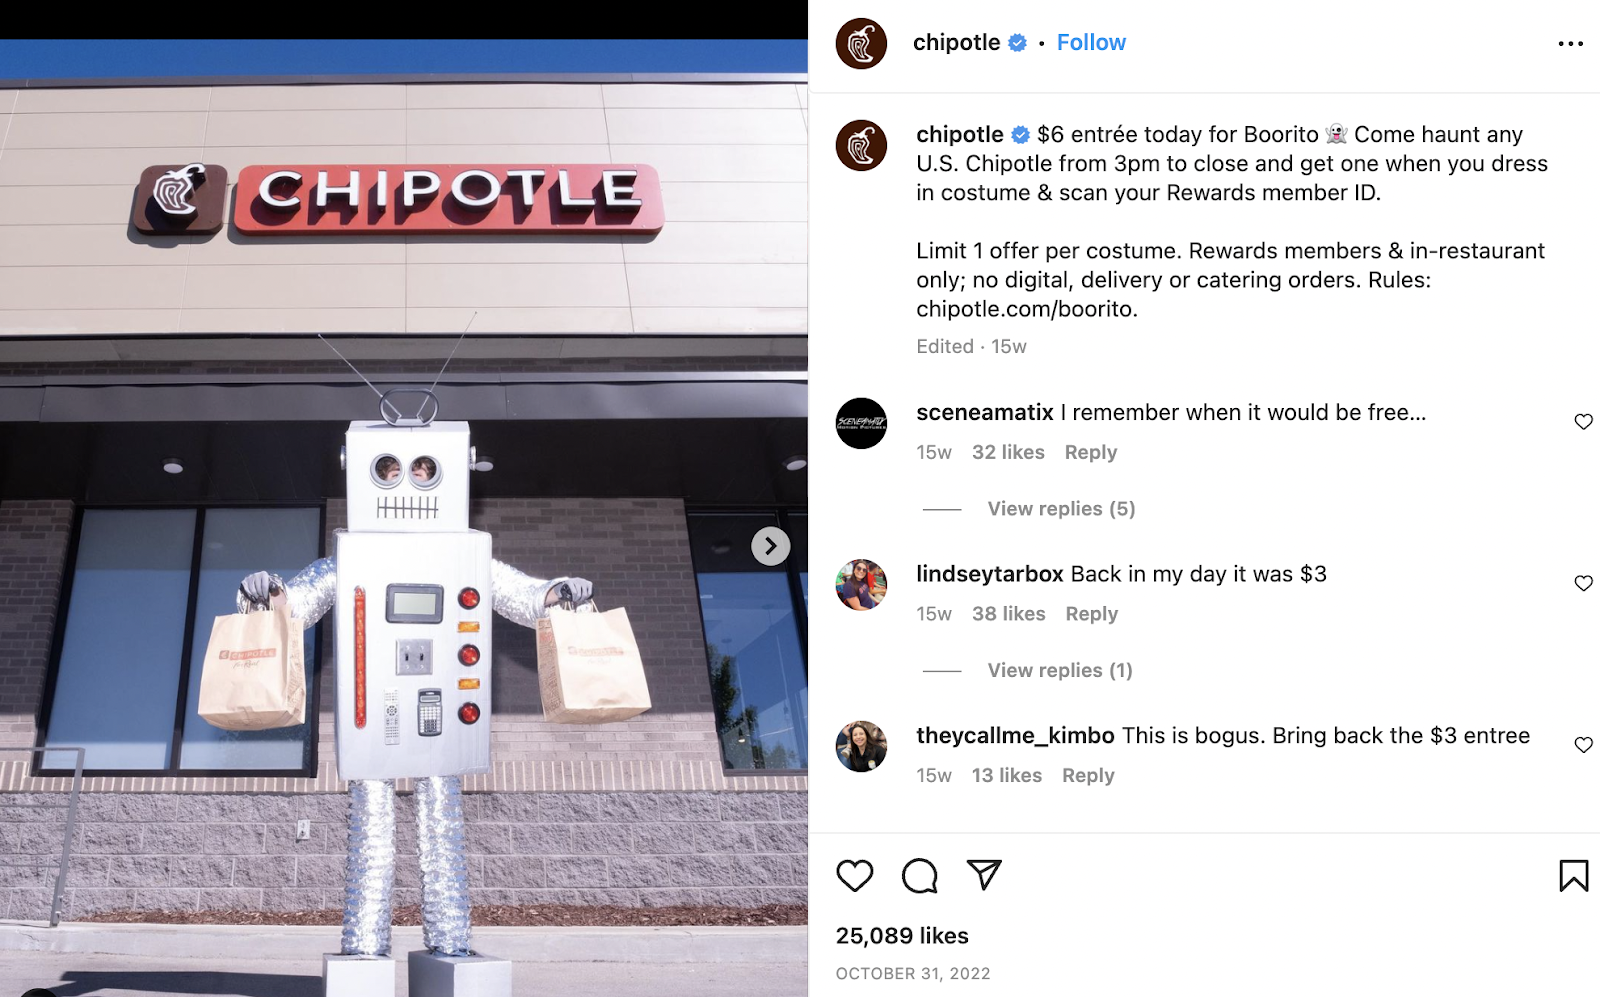Follow the chipotle account
The width and height of the screenshot is (1600, 997).
(x=1091, y=42)
